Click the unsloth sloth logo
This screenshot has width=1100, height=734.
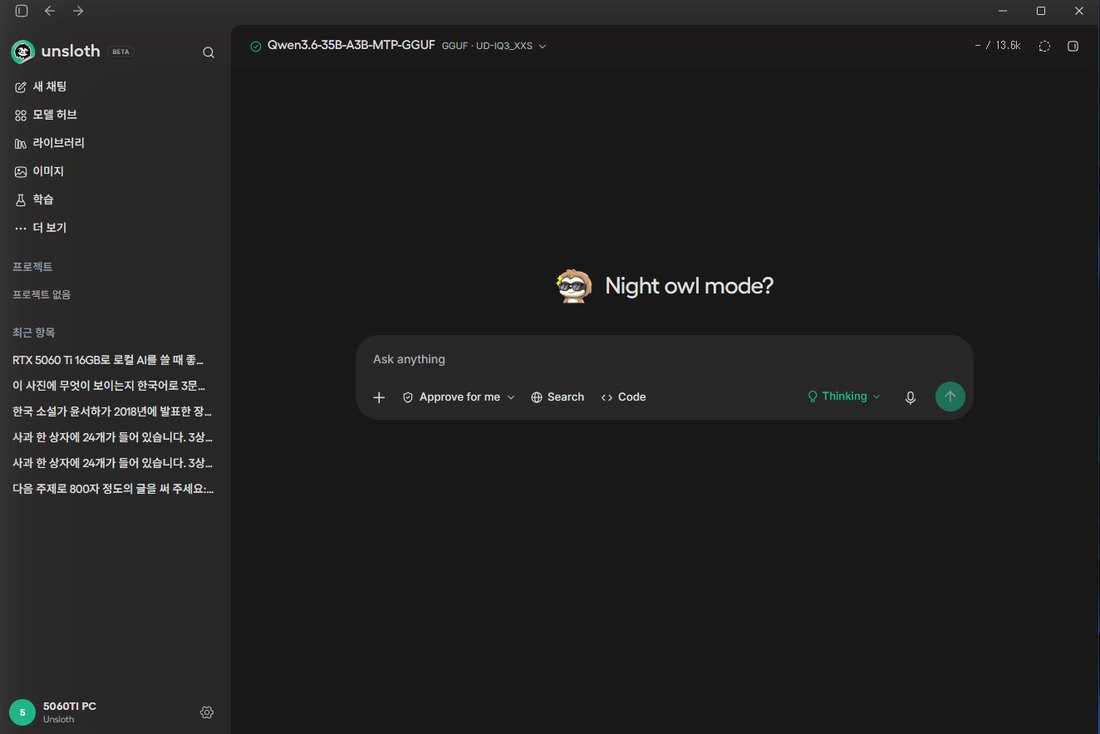pyautogui.click(x=22, y=51)
